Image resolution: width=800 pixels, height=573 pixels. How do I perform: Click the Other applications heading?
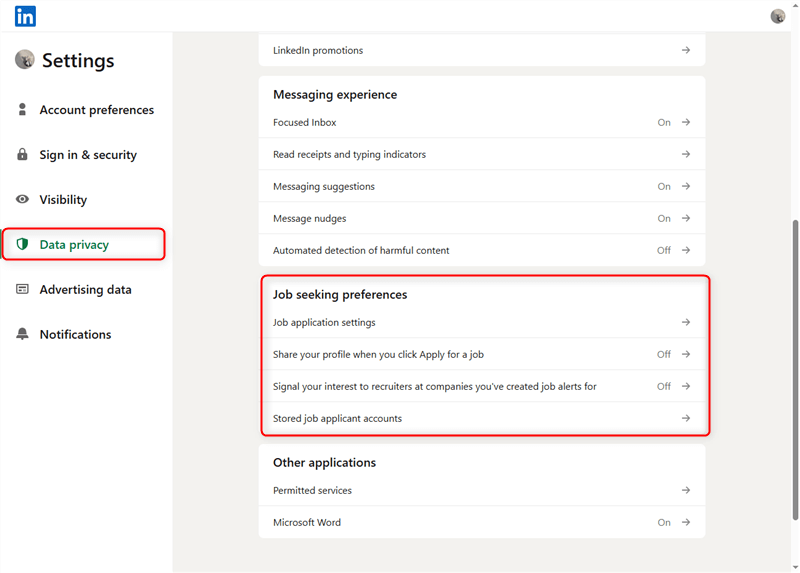pos(324,462)
